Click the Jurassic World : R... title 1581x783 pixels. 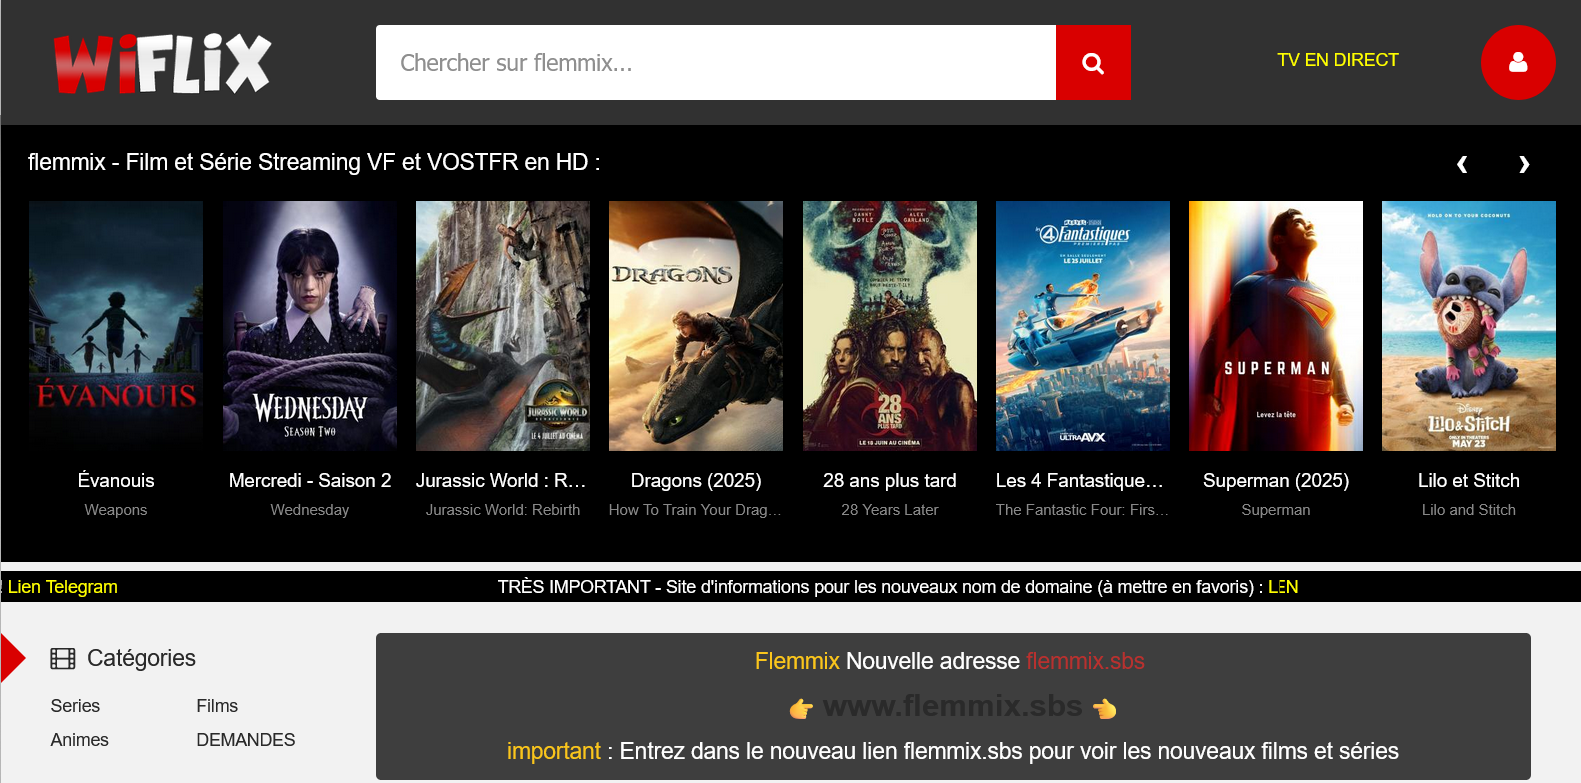pos(502,481)
